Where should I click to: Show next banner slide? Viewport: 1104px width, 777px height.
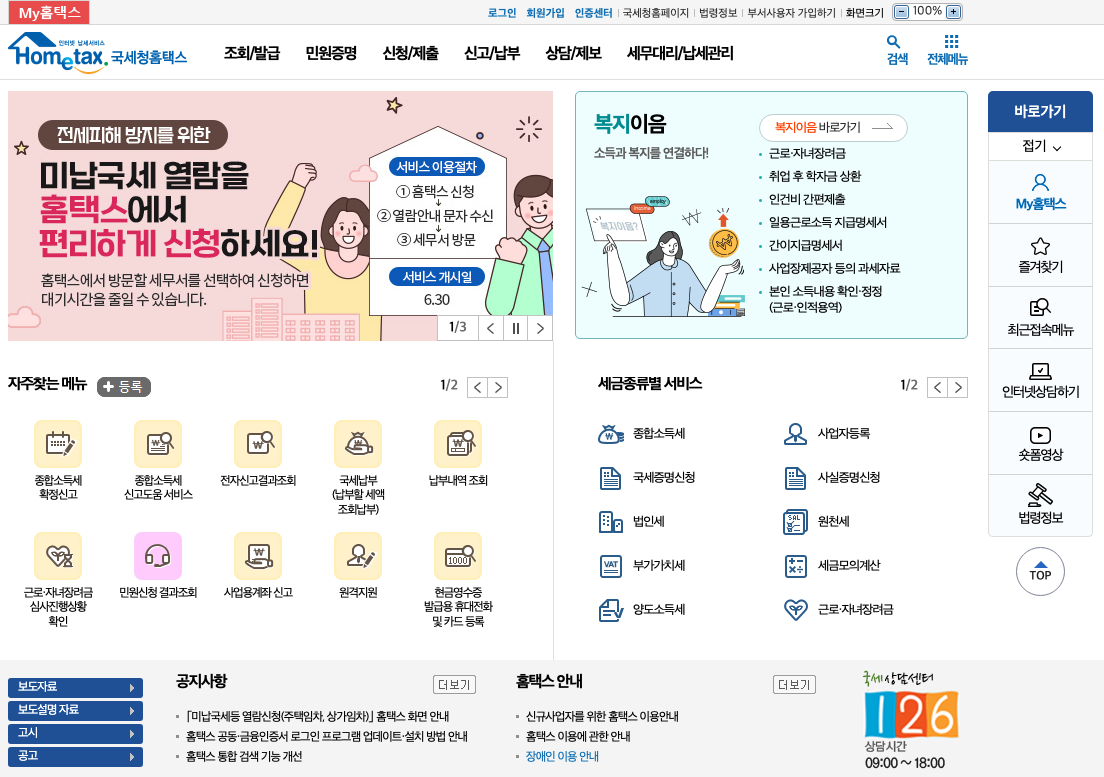[540, 329]
